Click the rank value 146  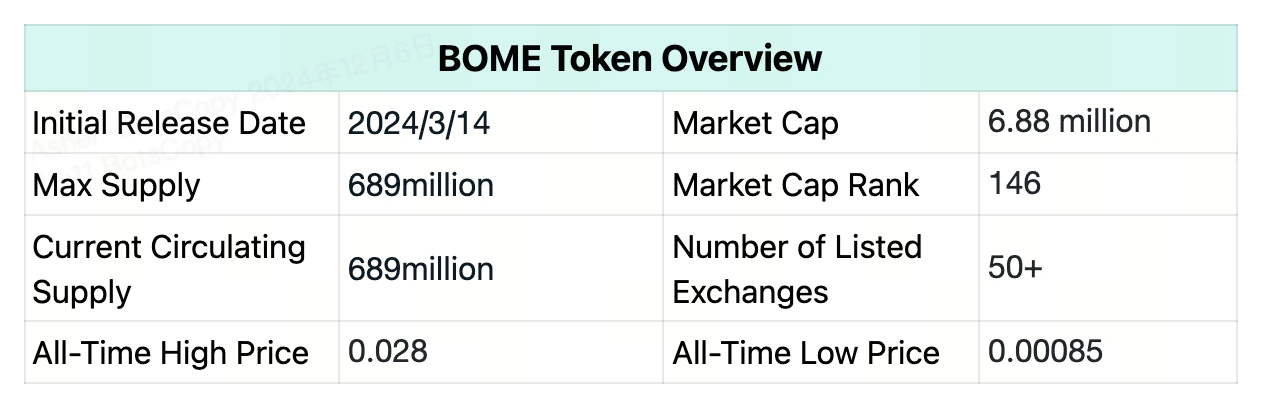point(1014,183)
